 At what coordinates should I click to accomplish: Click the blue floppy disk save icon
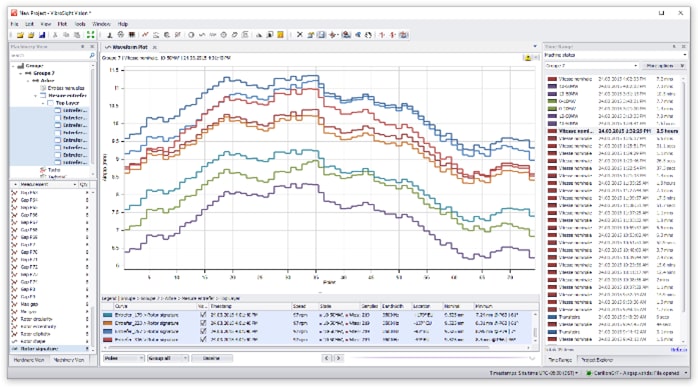click(42, 35)
